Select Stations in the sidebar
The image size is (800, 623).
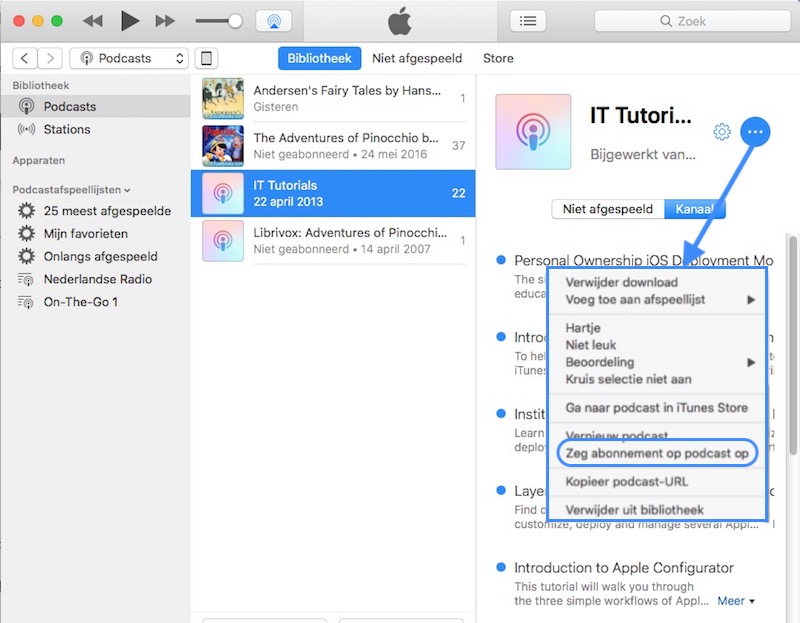pos(95,129)
